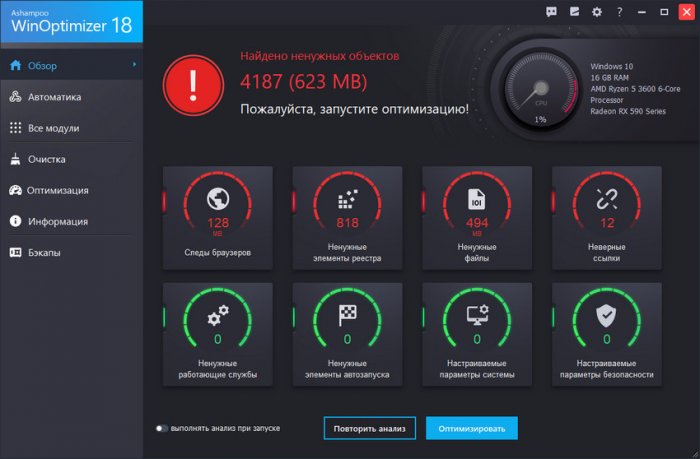The height and width of the screenshot is (459, 700).
Task: Click the Оптимизировать button
Action: click(472, 428)
